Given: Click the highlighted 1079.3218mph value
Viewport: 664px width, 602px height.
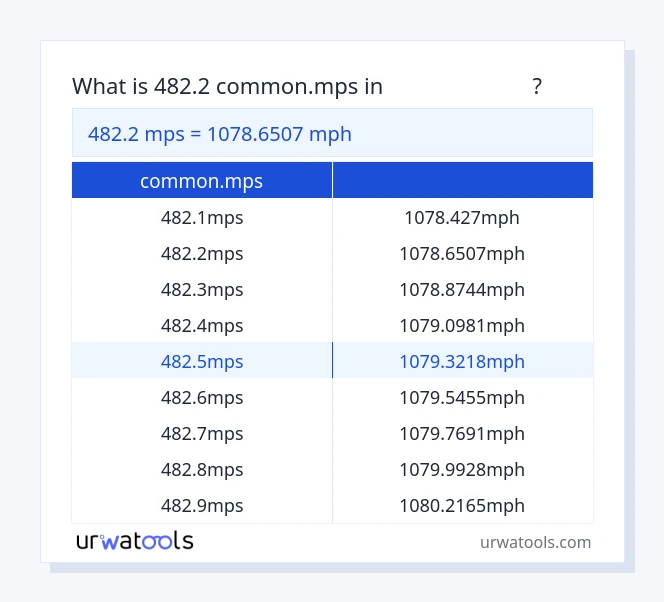Looking at the screenshot, I should [x=462, y=361].
